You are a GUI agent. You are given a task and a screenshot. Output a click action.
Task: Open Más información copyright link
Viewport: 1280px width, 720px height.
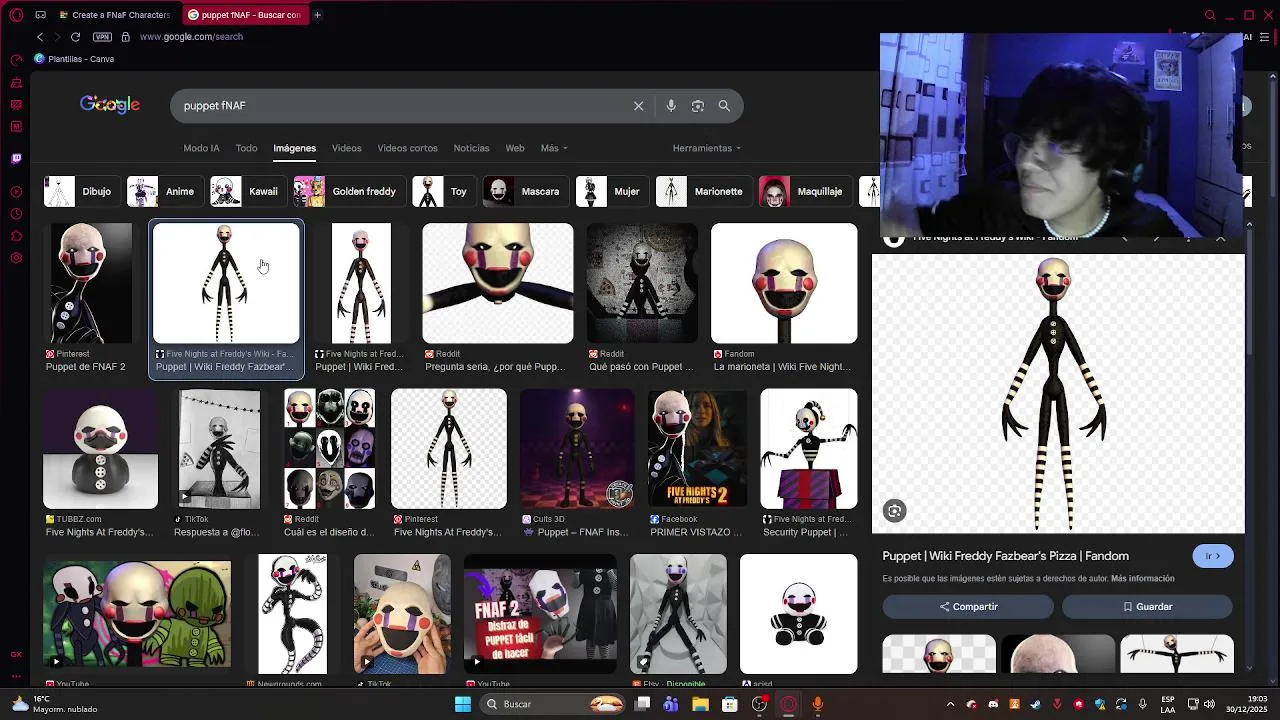pos(1143,579)
